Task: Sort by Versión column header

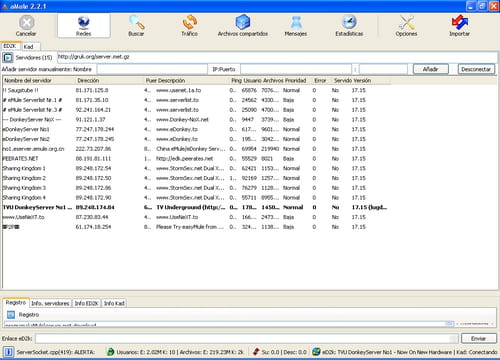Action: 370,80
